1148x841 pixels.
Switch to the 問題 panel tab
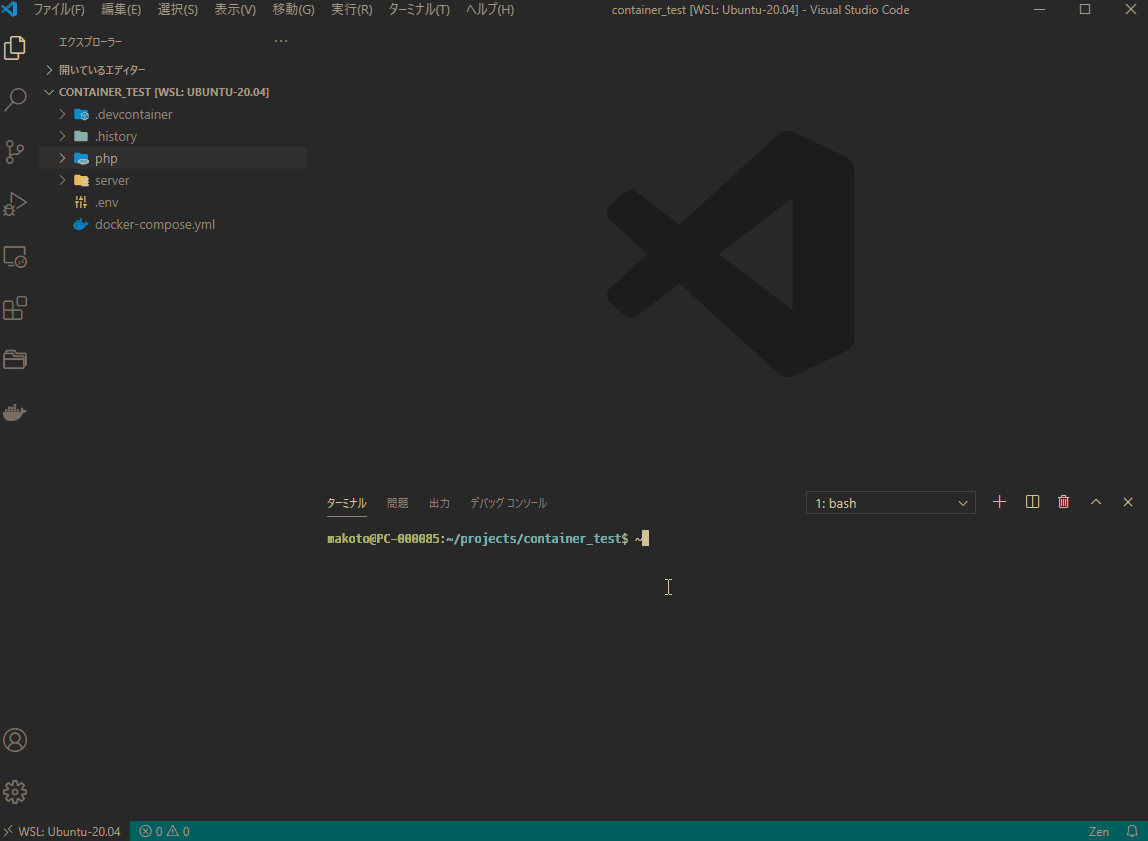pyautogui.click(x=397, y=503)
